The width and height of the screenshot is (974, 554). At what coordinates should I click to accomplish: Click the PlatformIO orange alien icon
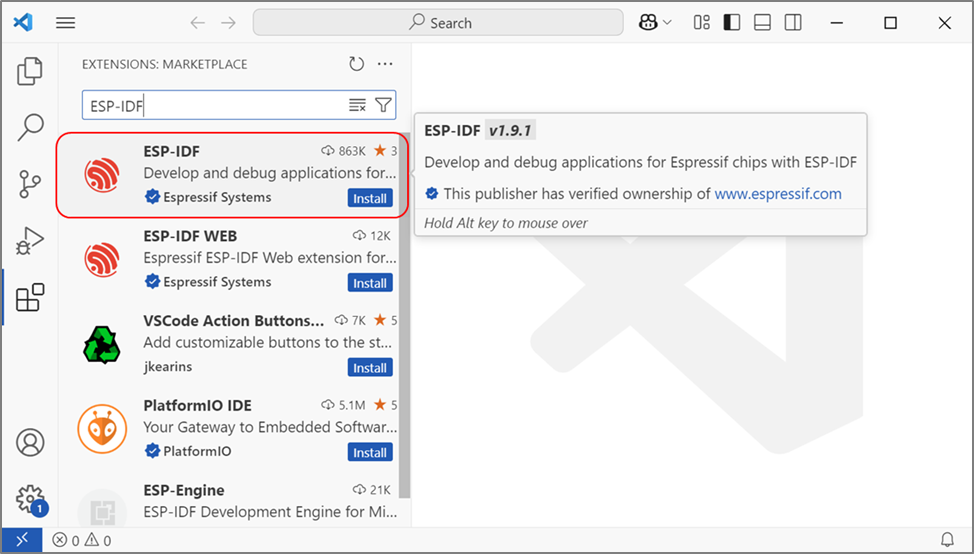click(x=102, y=429)
